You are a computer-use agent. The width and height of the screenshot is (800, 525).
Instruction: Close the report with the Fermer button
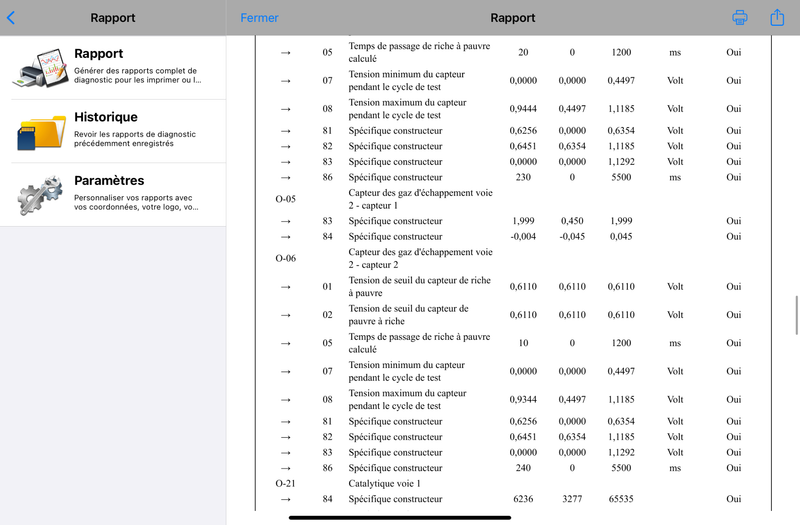pos(259,18)
